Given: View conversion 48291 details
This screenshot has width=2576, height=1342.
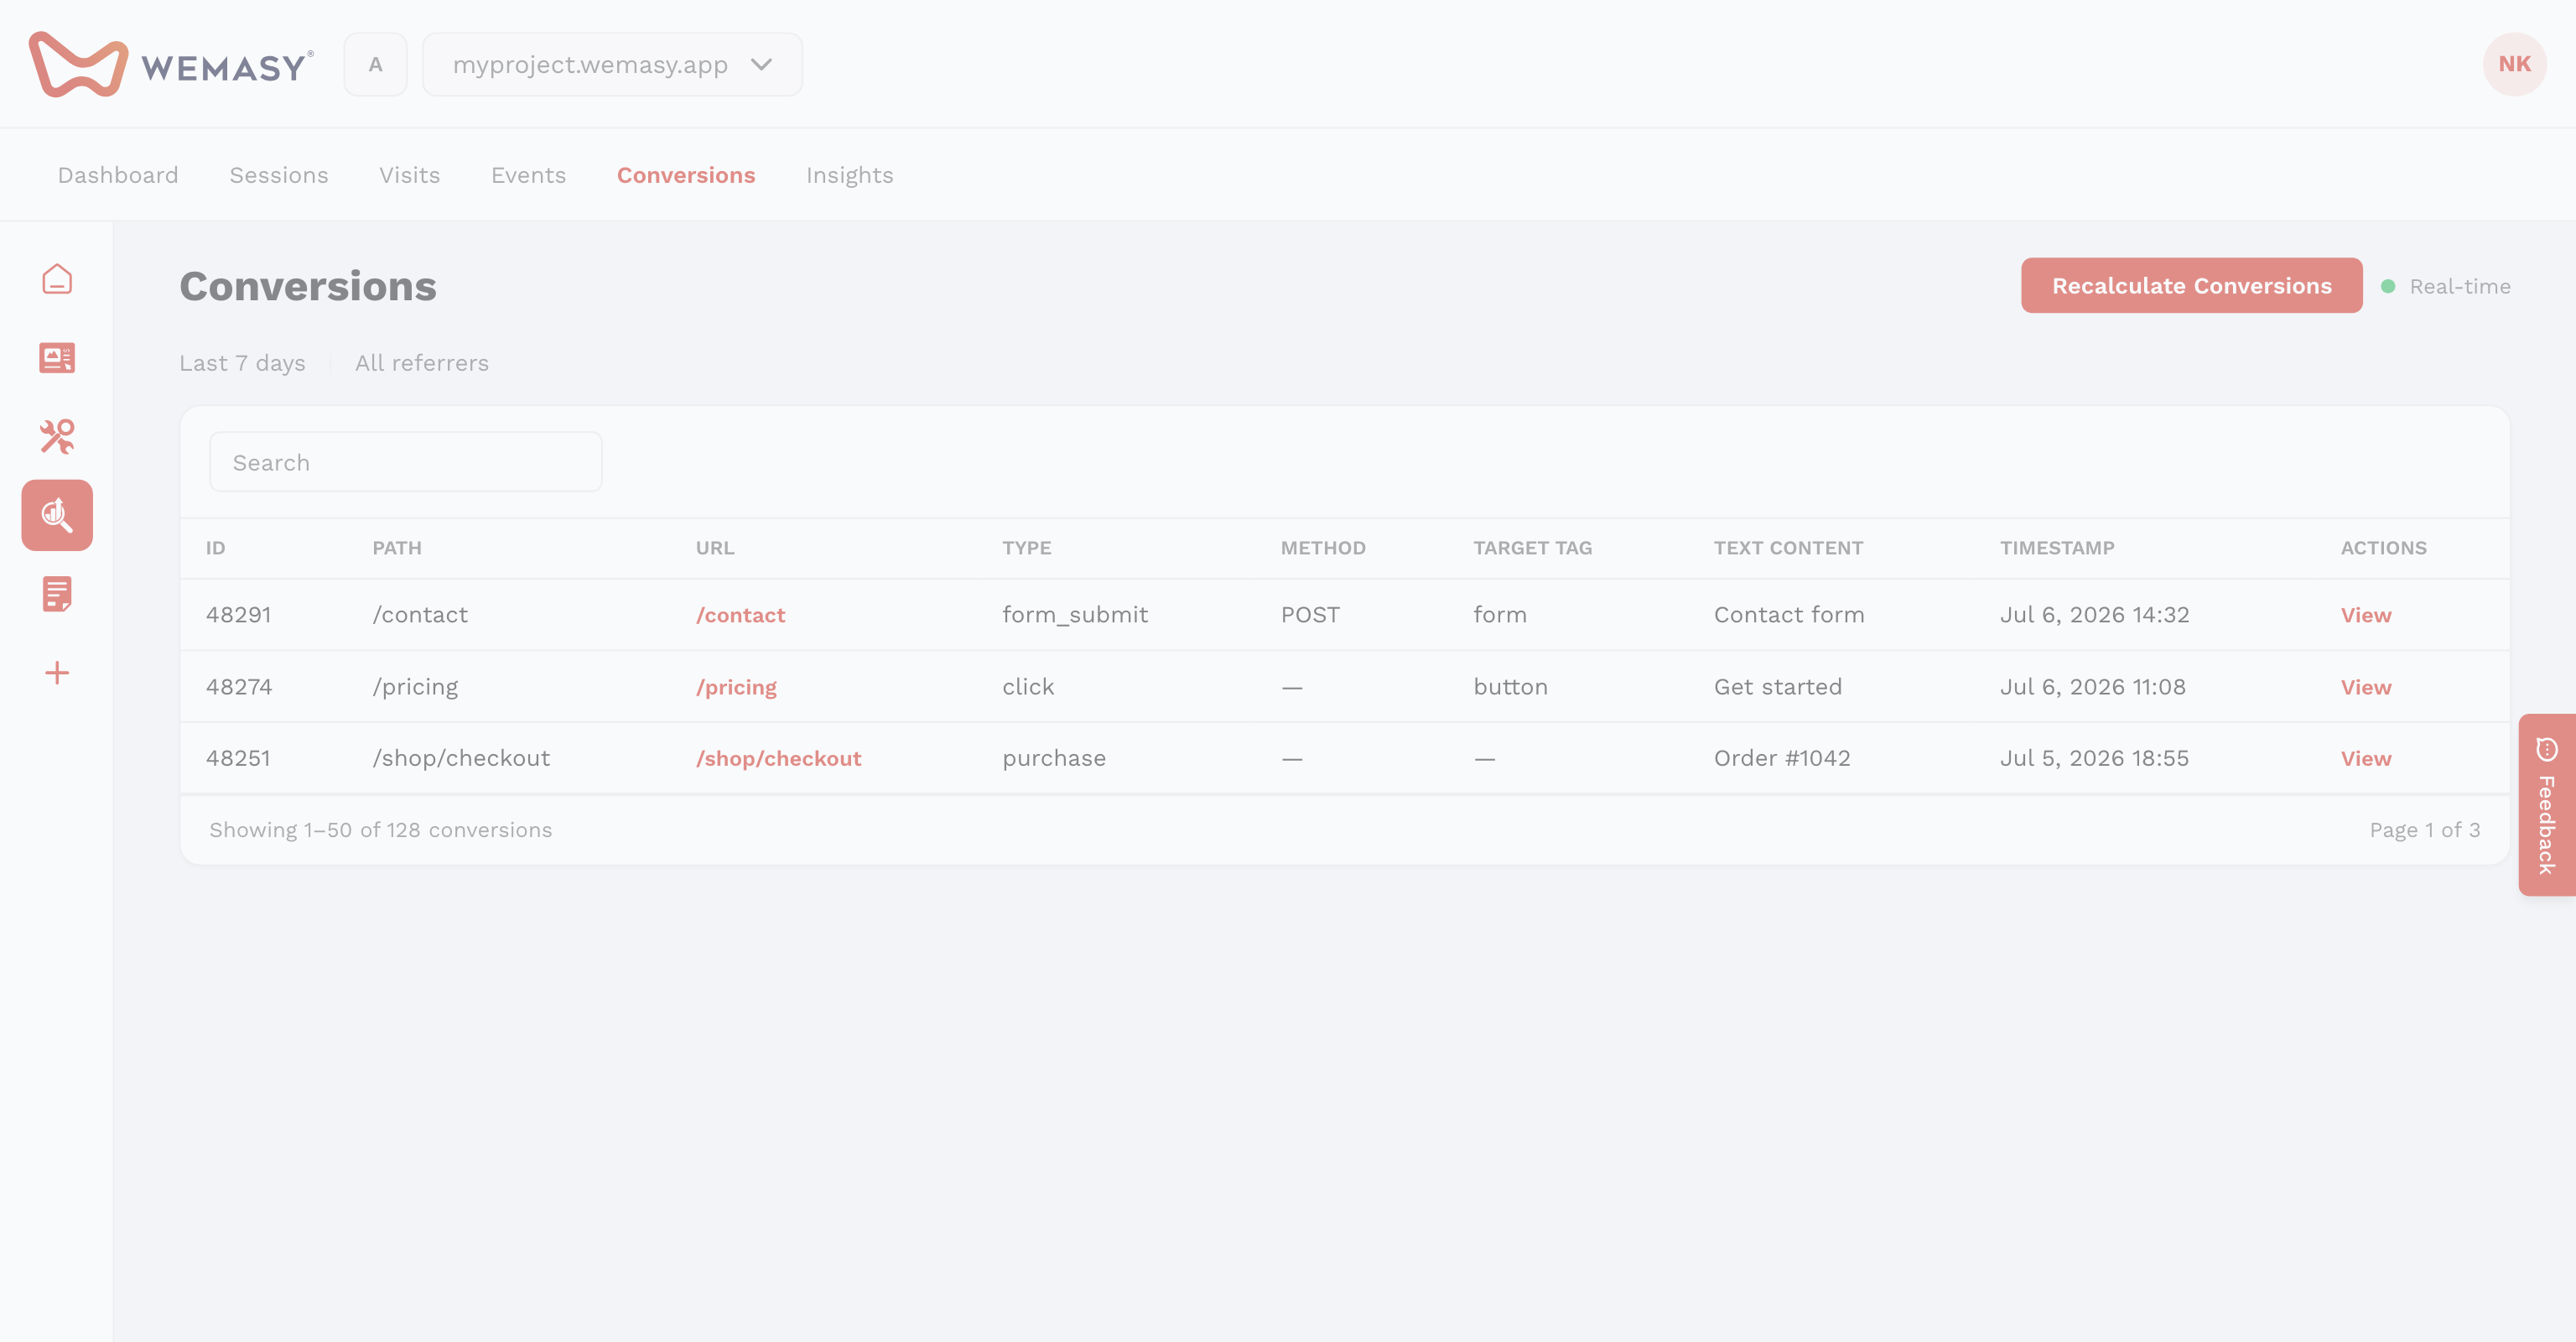Looking at the screenshot, I should tap(2366, 615).
